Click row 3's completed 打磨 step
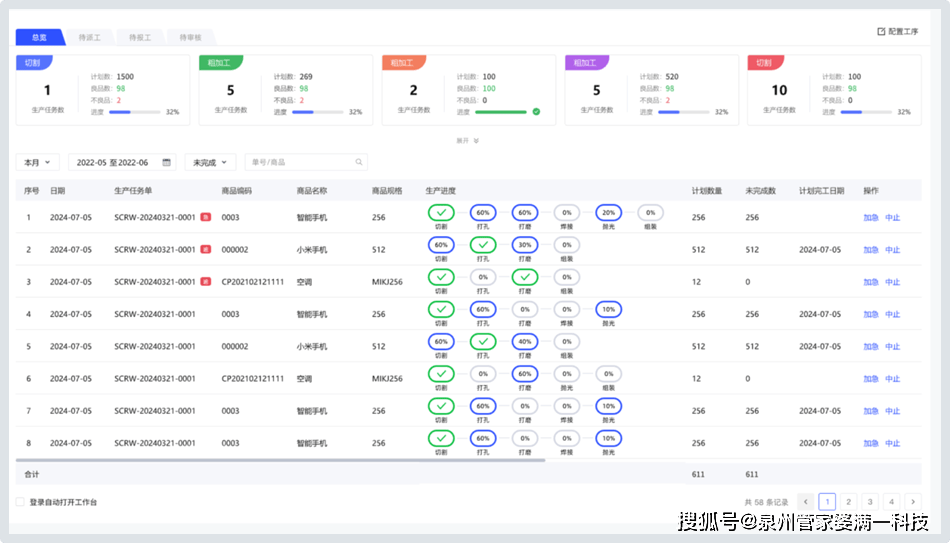This screenshot has height=543, width=950. tap(525, 277)
